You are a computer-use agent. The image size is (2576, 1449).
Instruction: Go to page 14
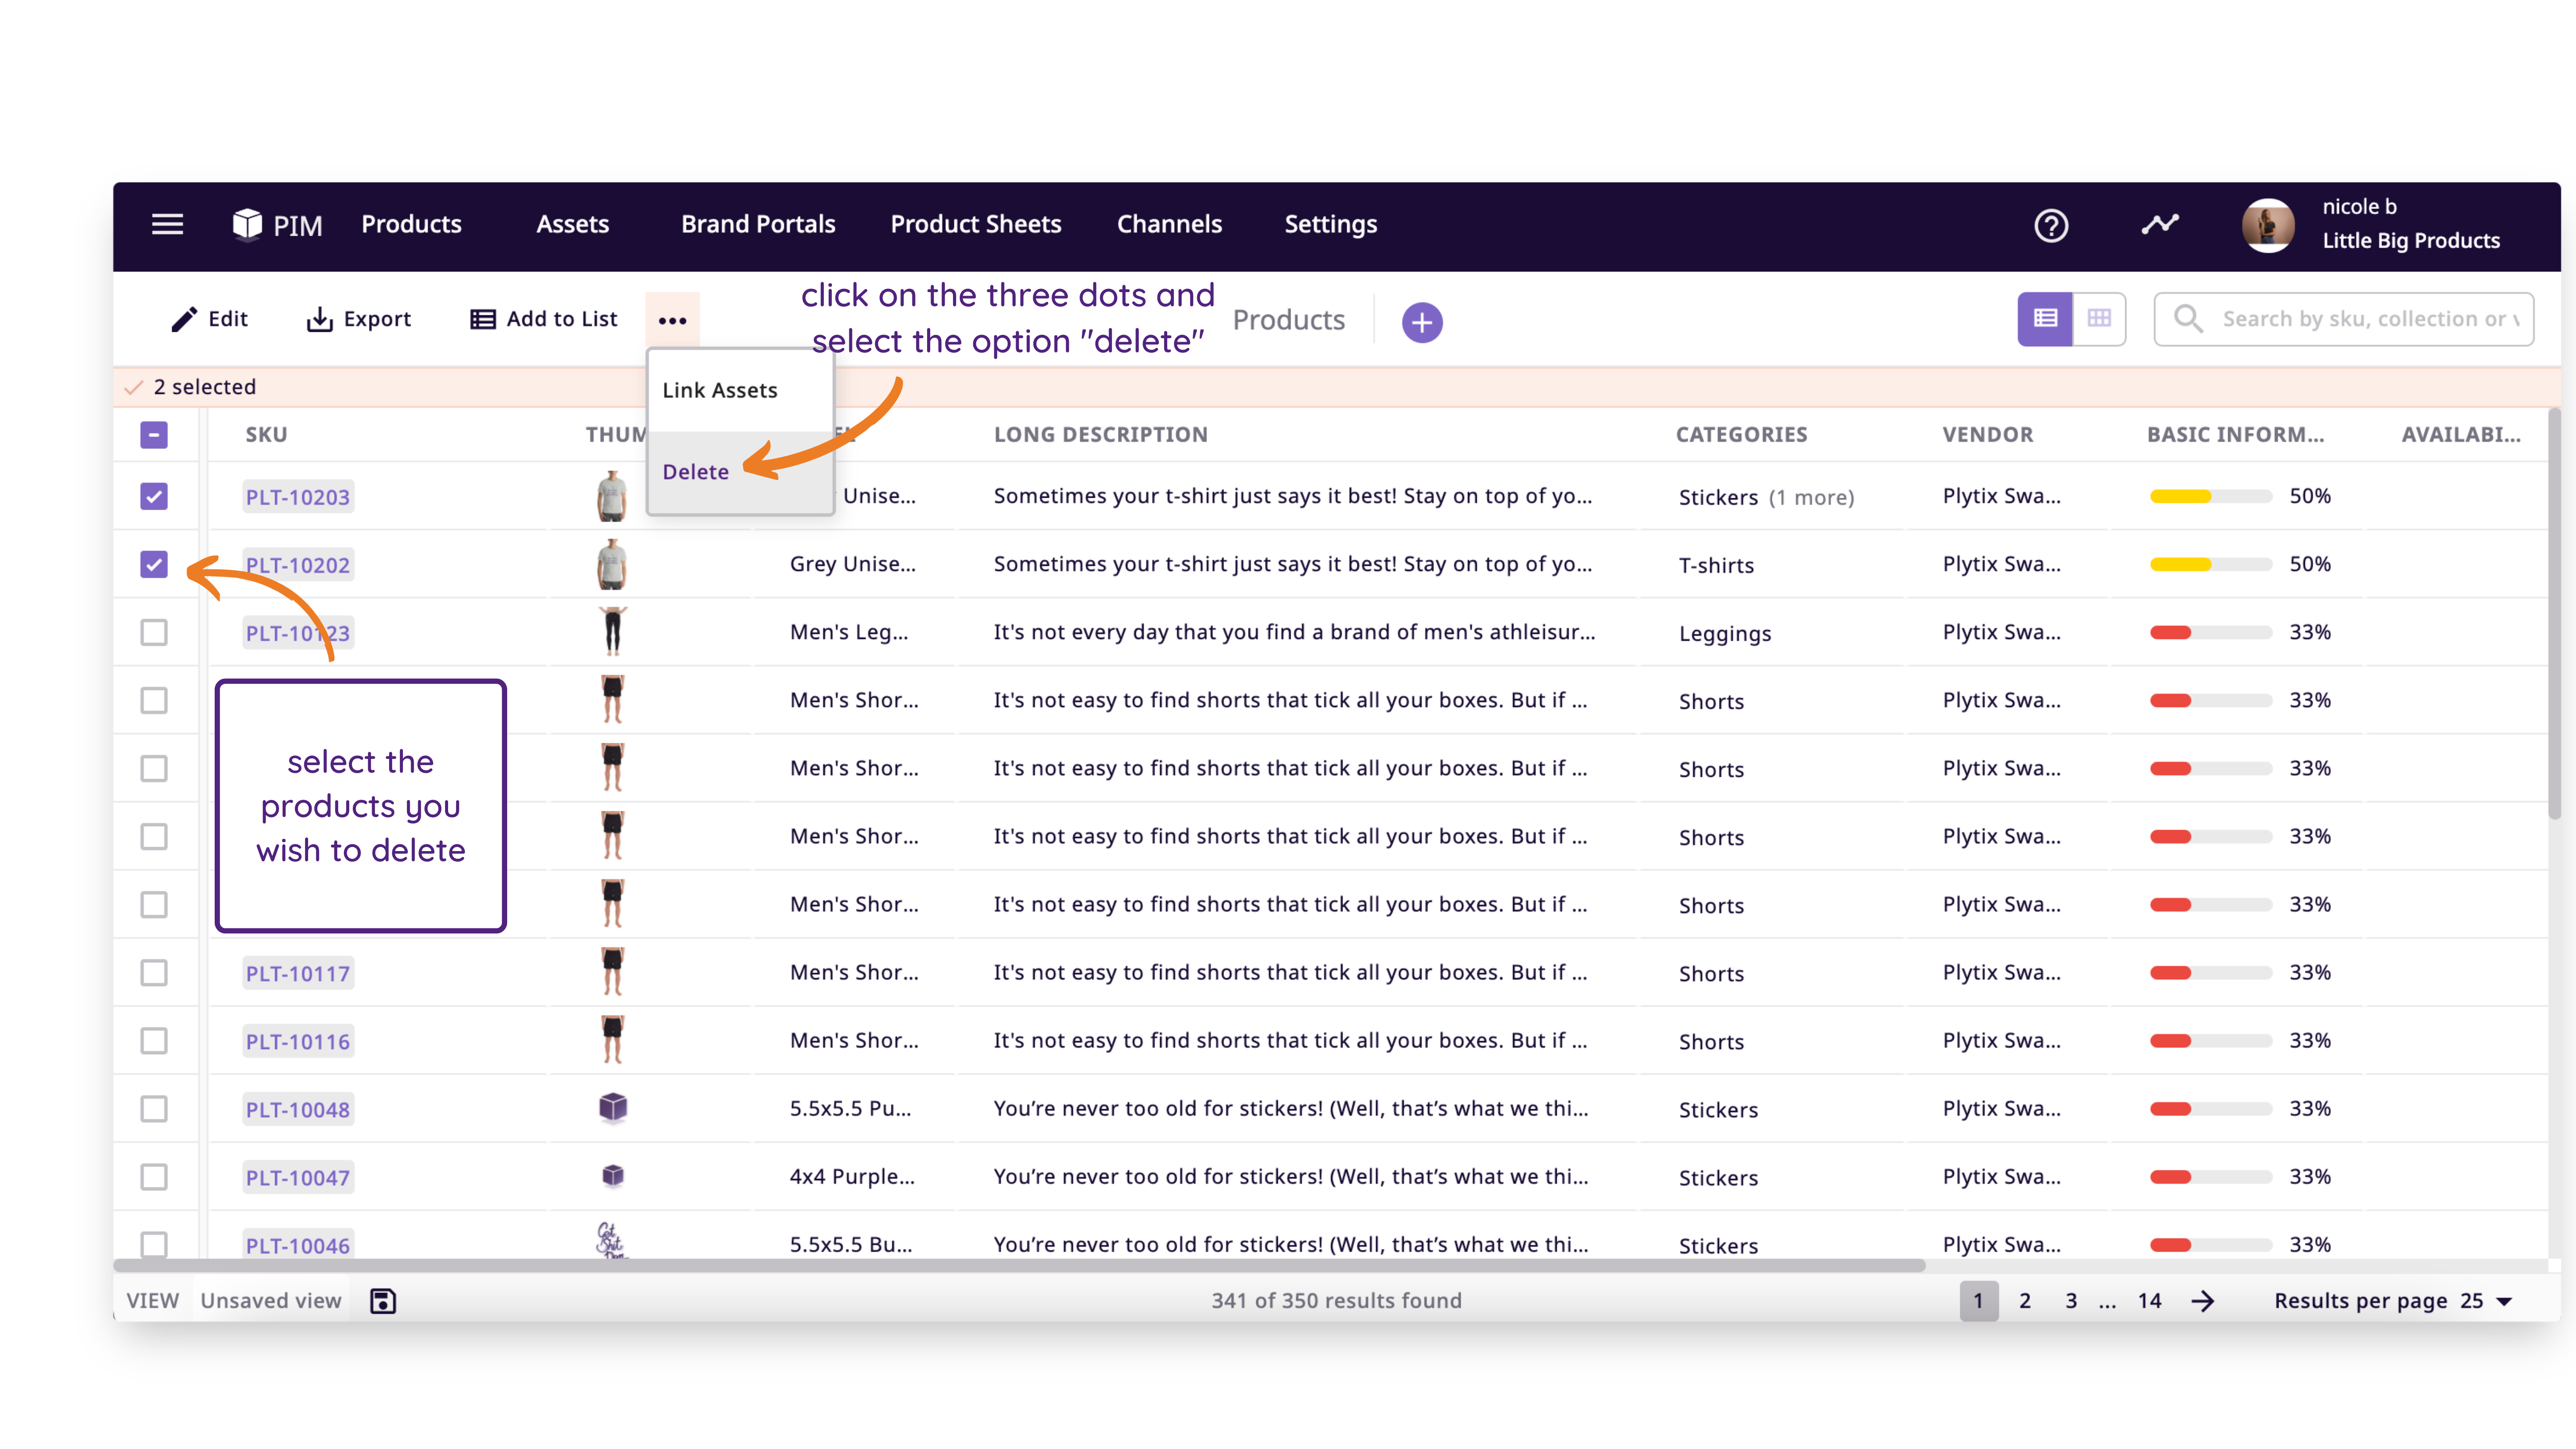tap(2150, 1301)
